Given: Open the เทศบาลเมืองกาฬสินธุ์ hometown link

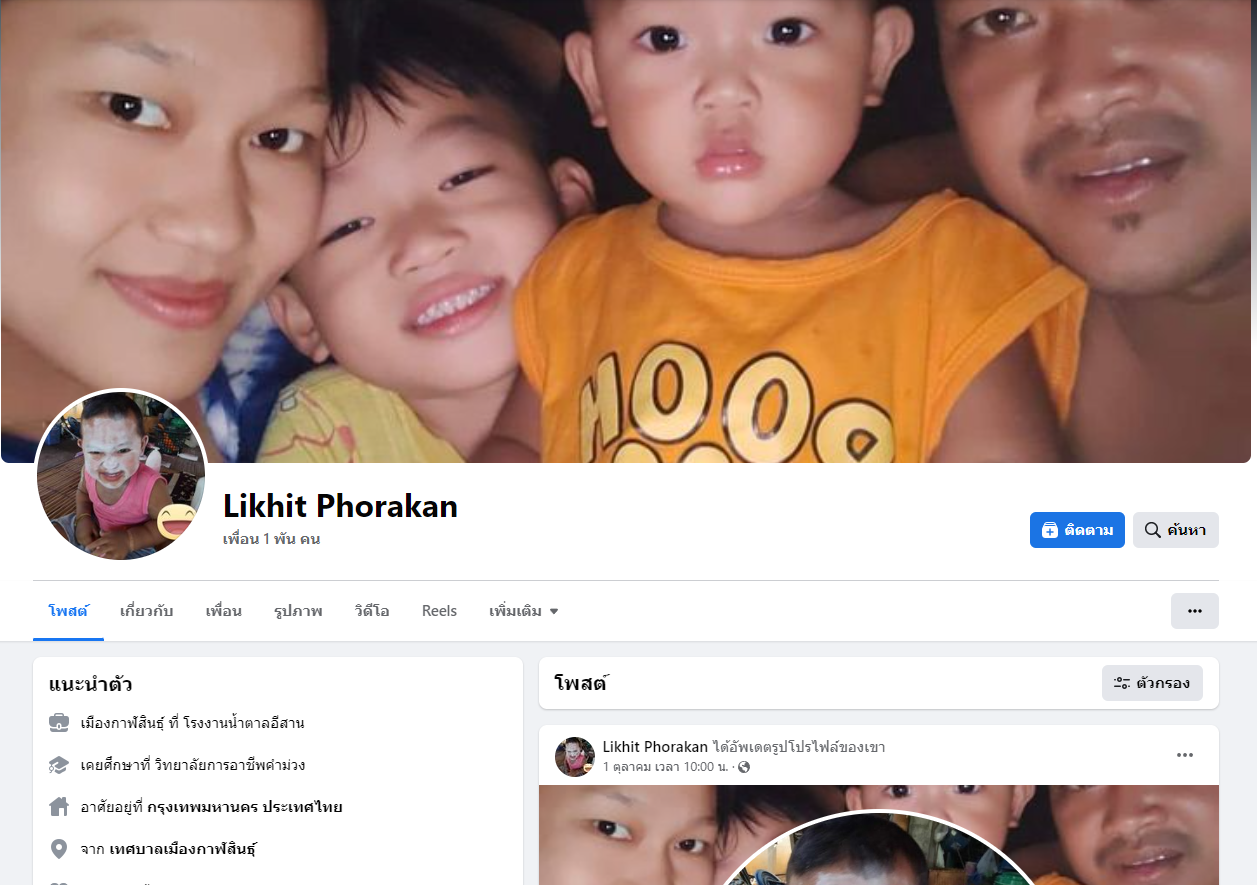Looking at the screenshot, I should pos(183,849).
